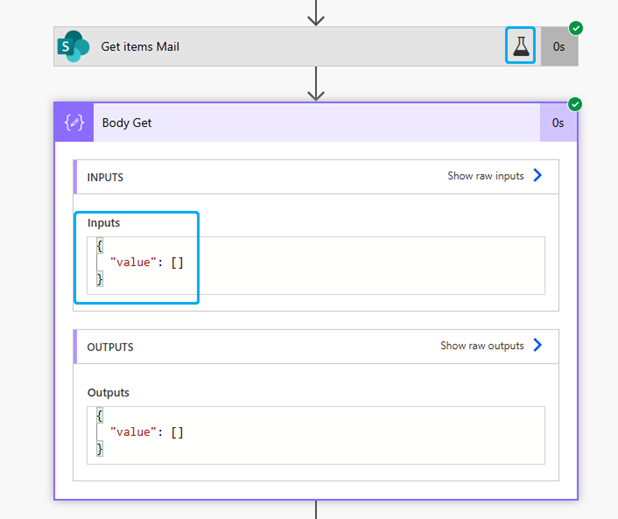
Task: Collapse the Body Get action header
Action: tap(300, 123)
